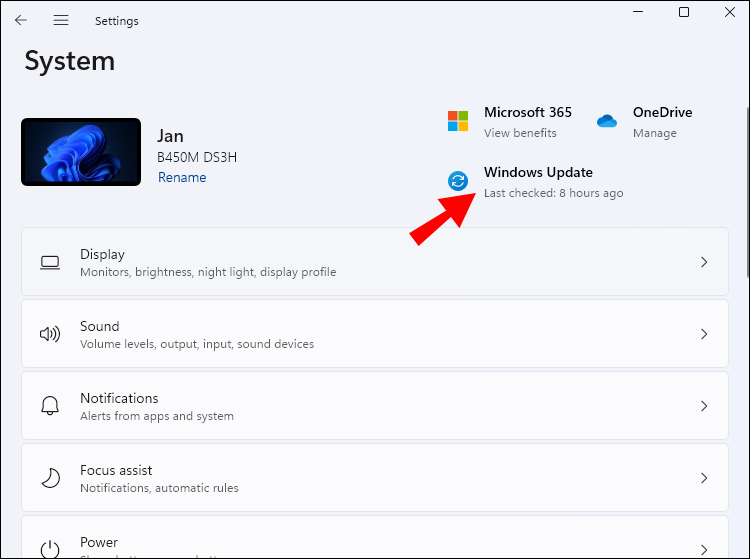750x559 pixels.
Task: Click the Rename link
Action: click(182, 177)
